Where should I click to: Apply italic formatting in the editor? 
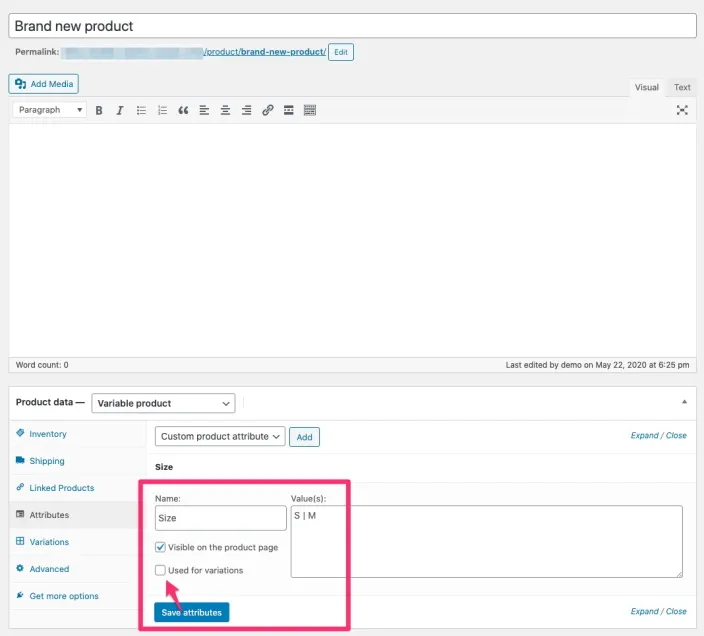click(120, 110)
